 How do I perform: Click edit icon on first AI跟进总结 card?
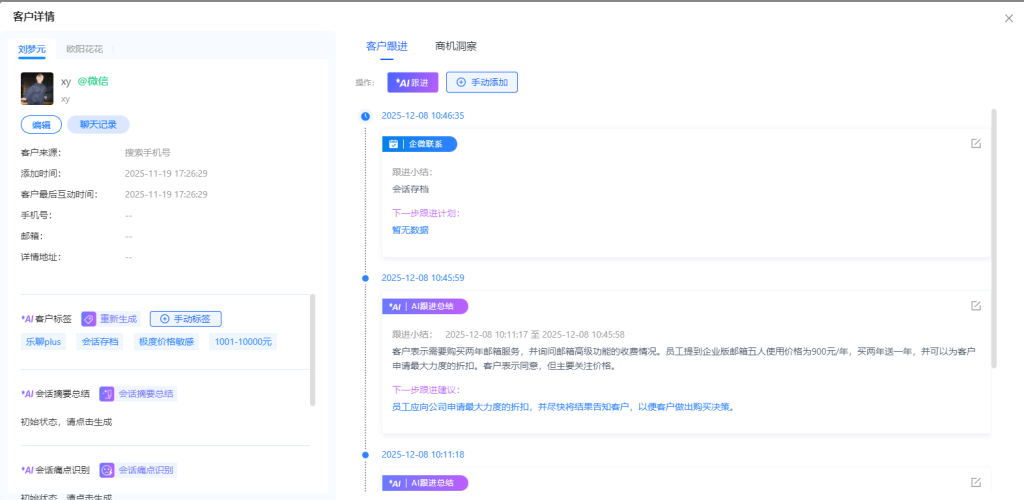click(975, 306)
